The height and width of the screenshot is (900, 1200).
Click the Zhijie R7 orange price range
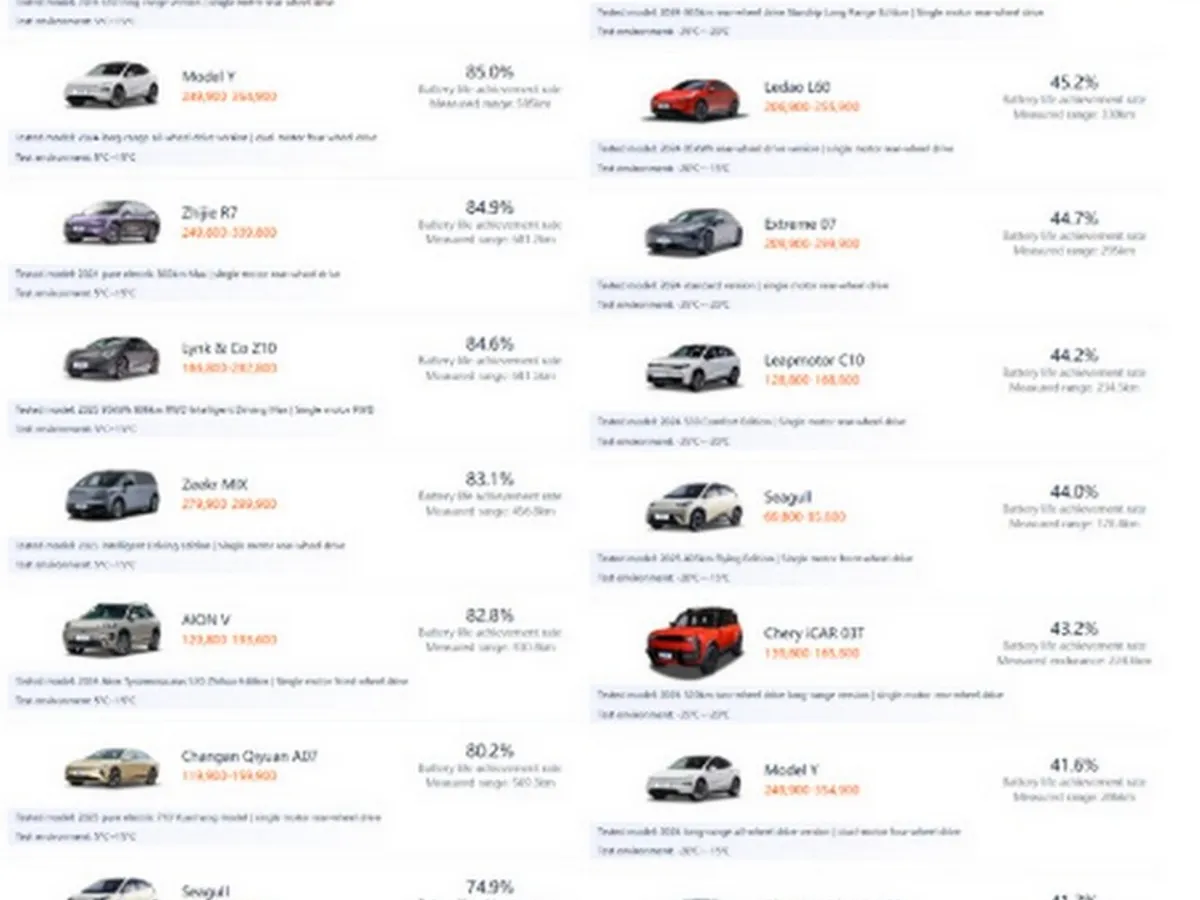point(229,232)
